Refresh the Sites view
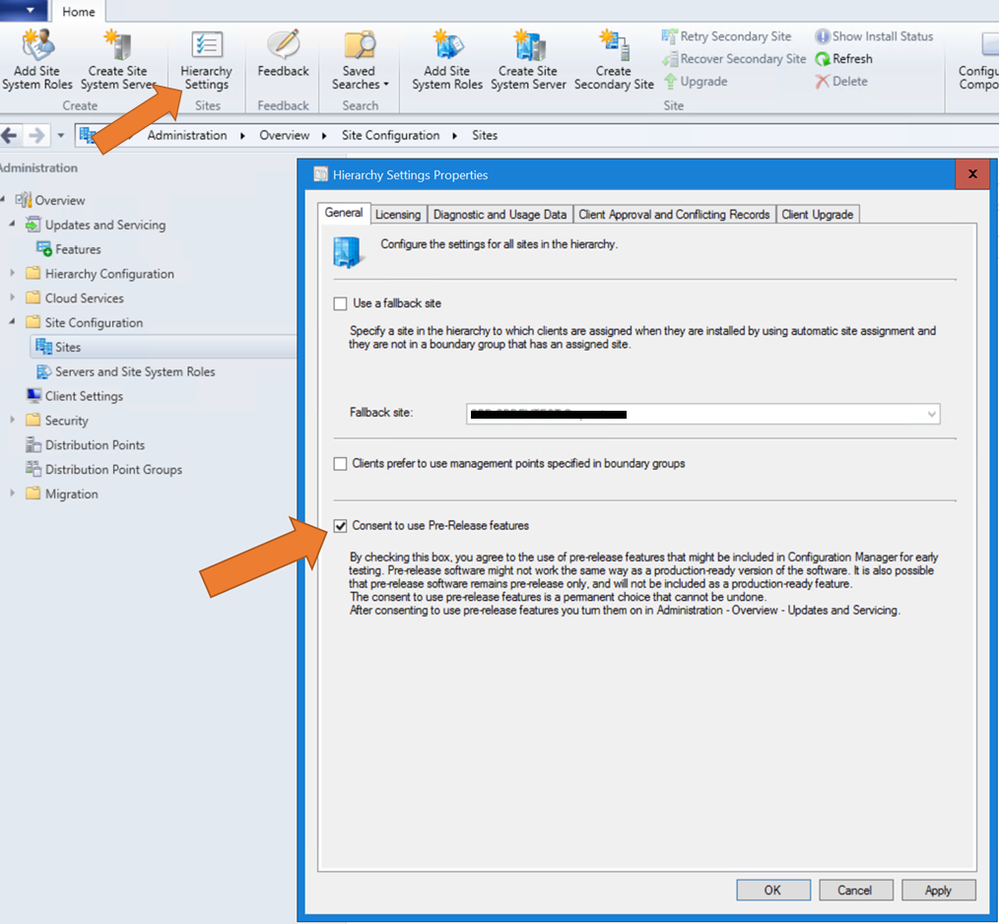 pyautogui.click(x=844, y=59)
